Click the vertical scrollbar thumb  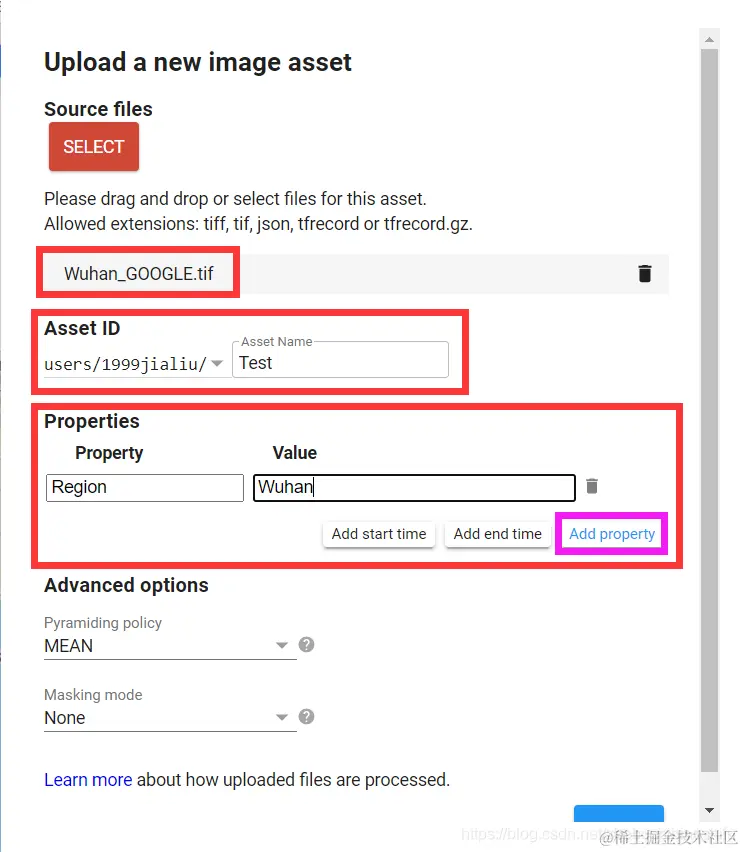pyautogui.click(x=709, y=410)
